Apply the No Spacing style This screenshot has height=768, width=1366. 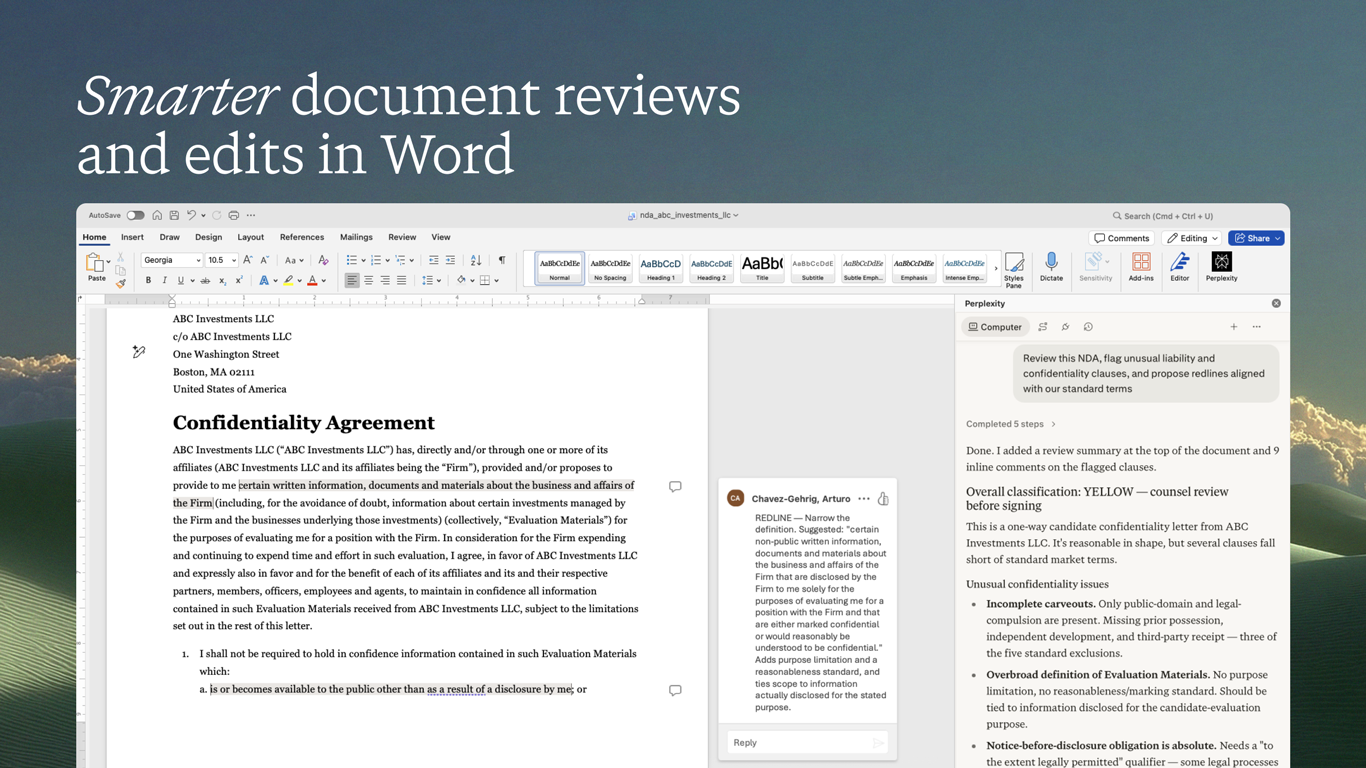point(610,267)
